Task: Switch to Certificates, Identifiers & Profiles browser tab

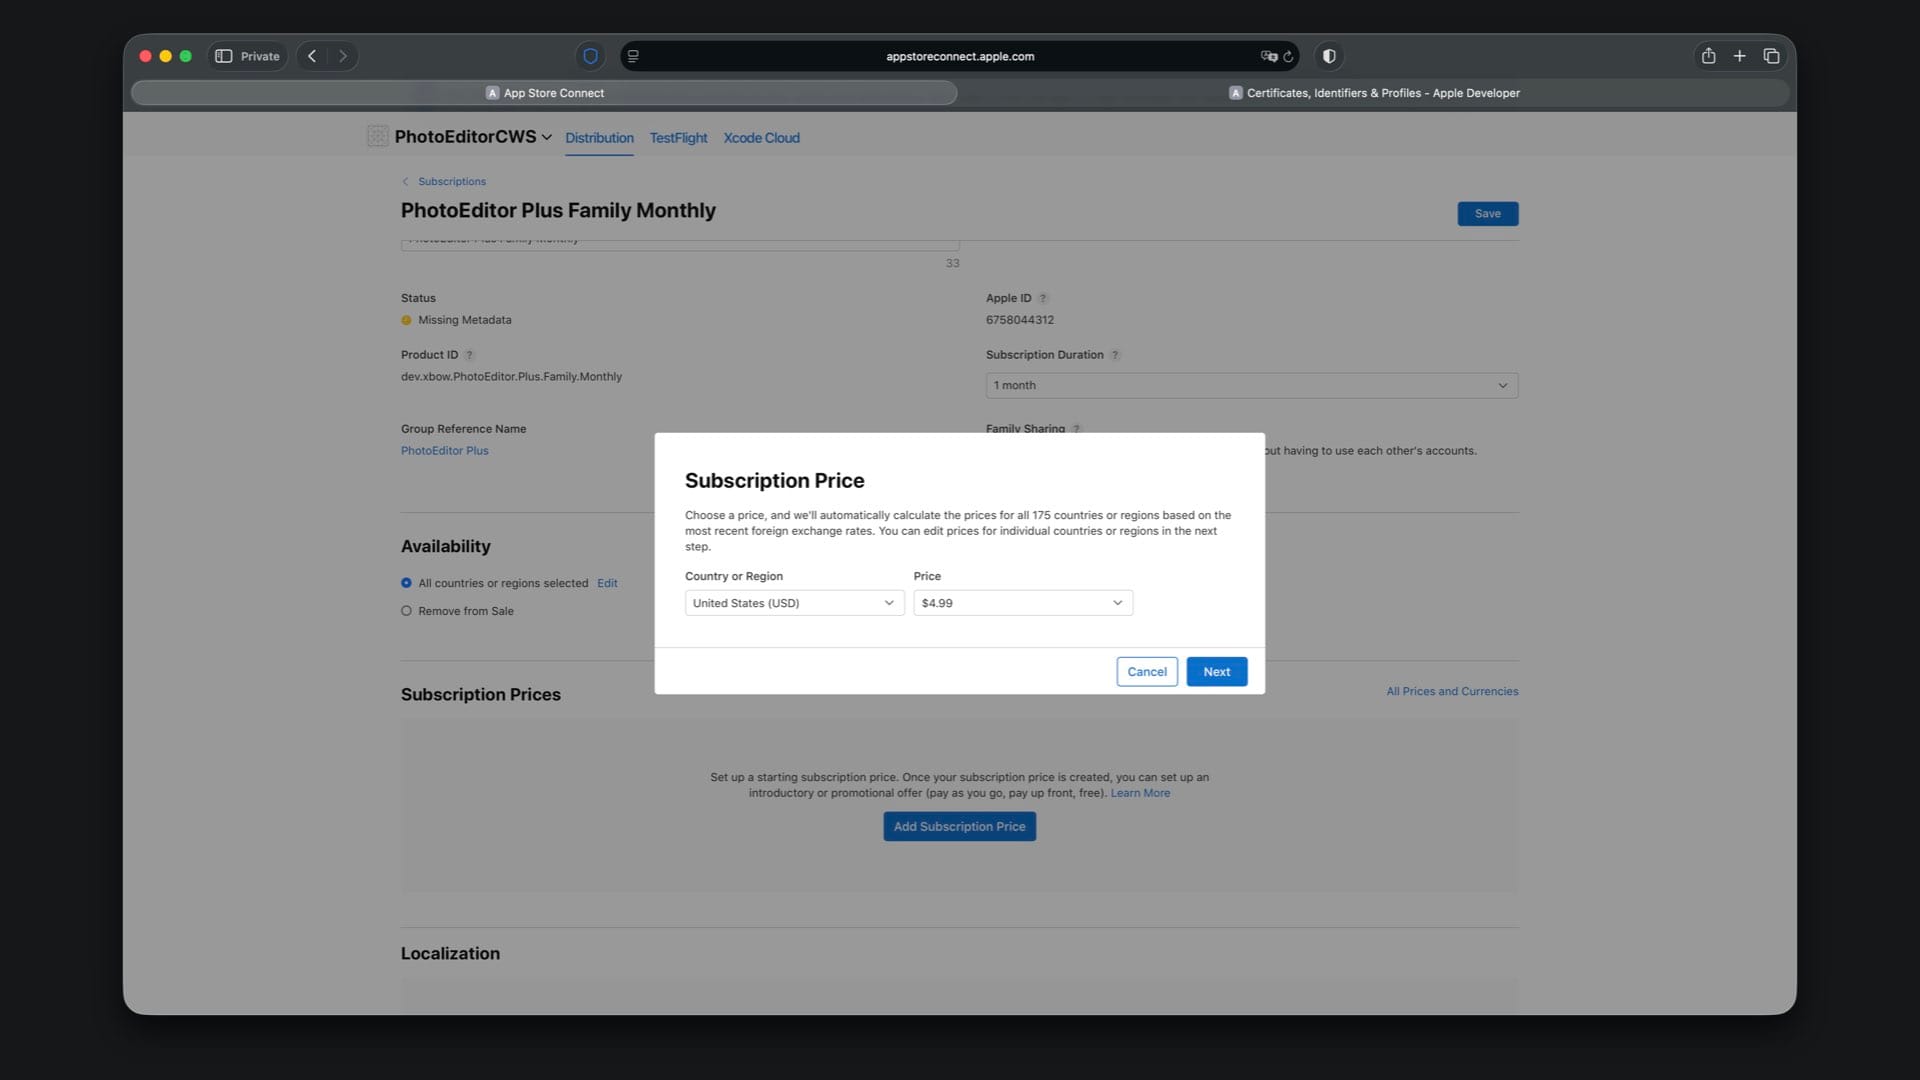Action: 1374,93
